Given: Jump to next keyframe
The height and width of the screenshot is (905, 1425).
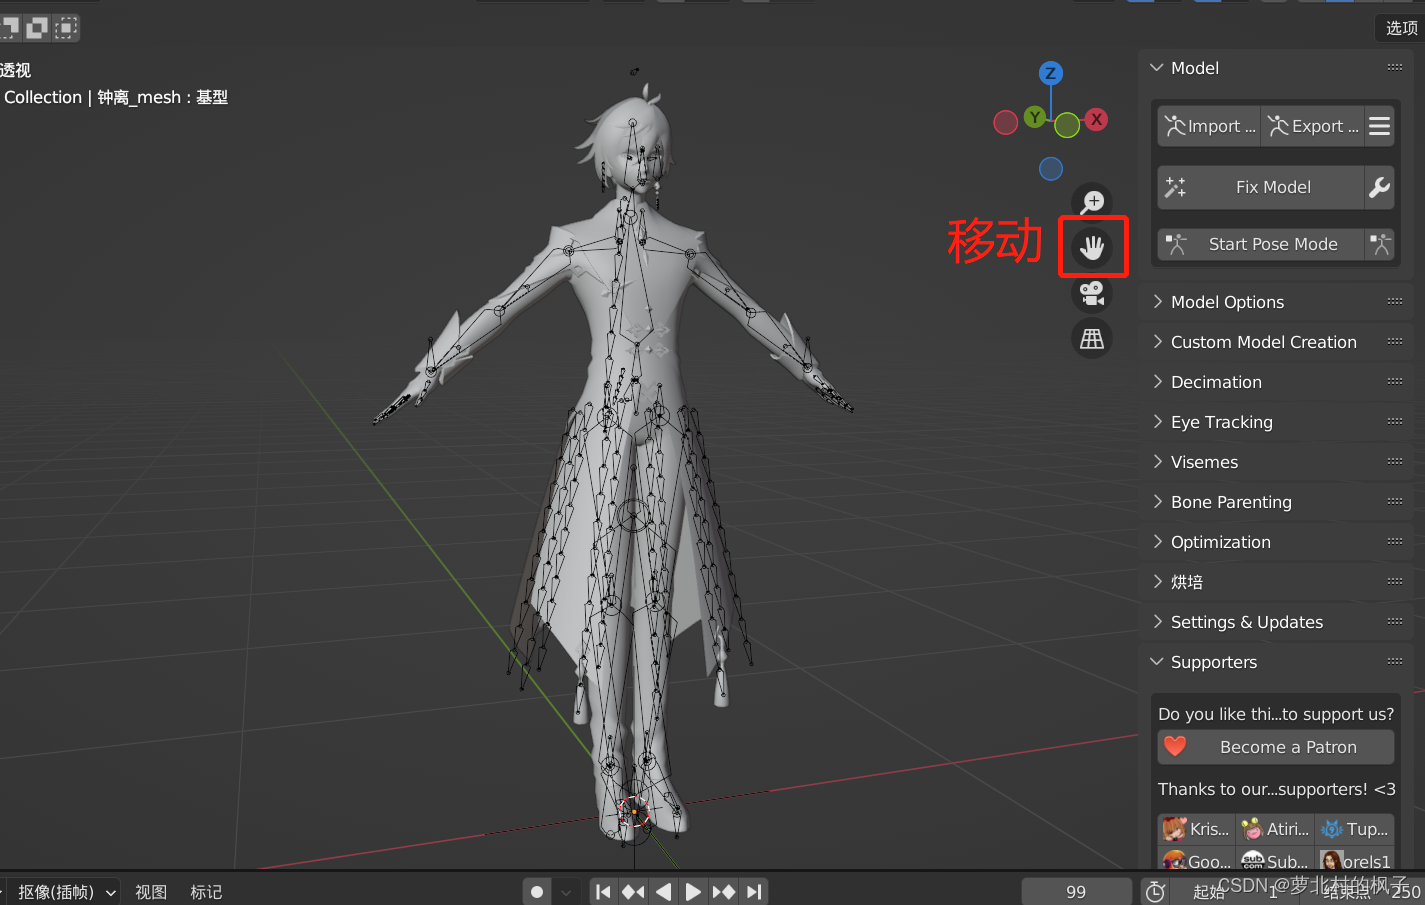Looking at the screenshot, I should pyautogui.click(x=724, y=891).
